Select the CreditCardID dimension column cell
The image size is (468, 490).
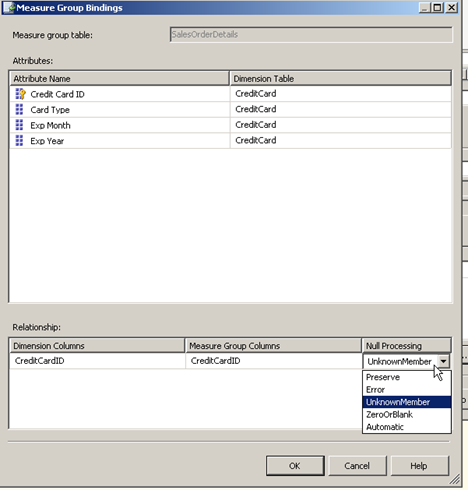pyautogui.click(x=97, y=361)
